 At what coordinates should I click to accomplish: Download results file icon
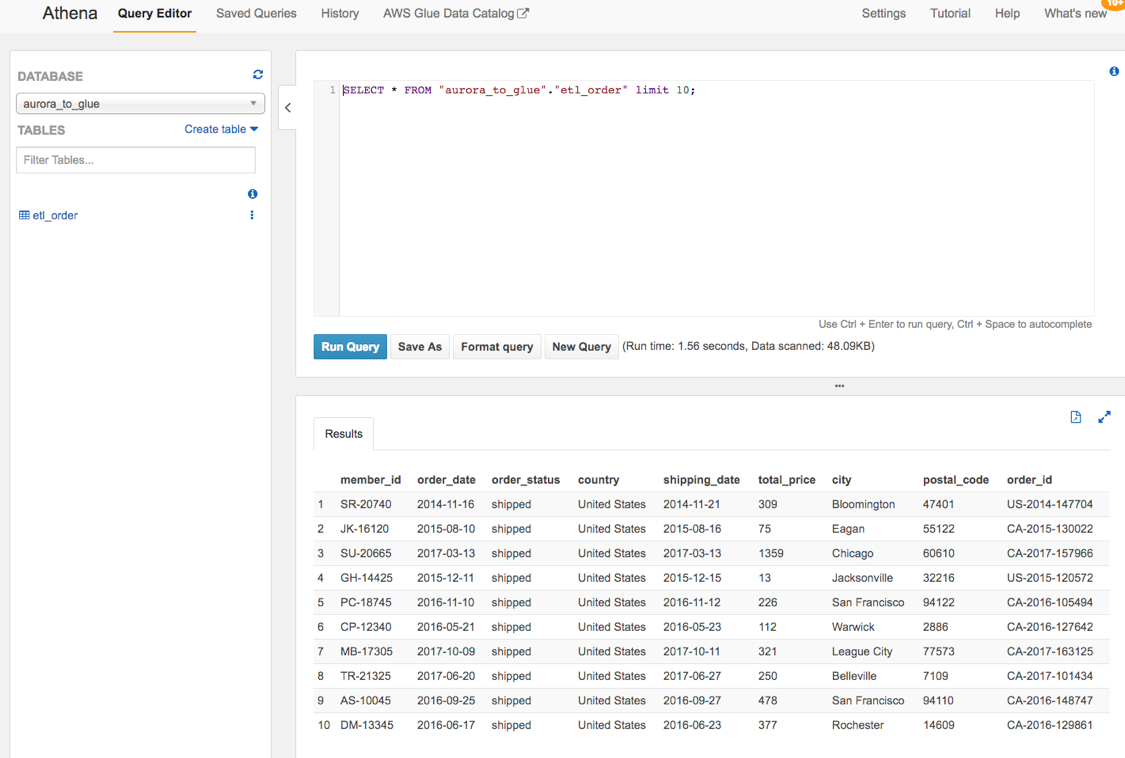coord(1076,417)
